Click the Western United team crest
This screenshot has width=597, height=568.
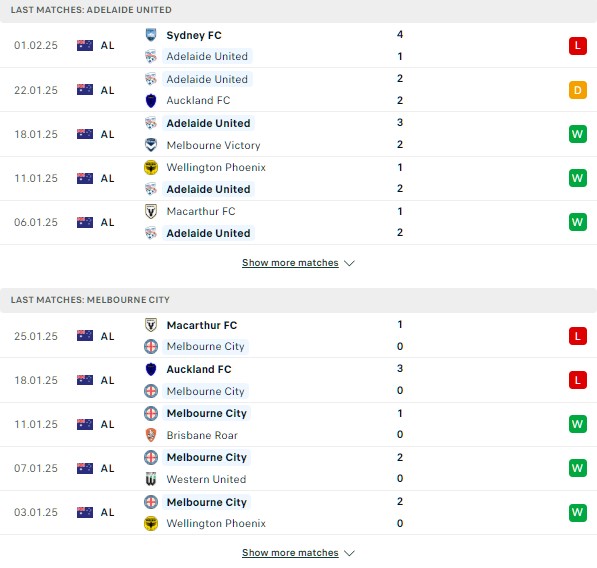click(151, 479)
